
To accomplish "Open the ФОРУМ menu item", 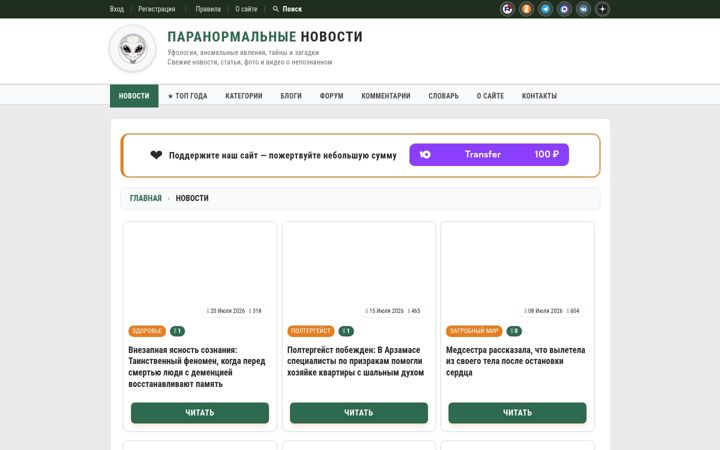I will 332,96.
